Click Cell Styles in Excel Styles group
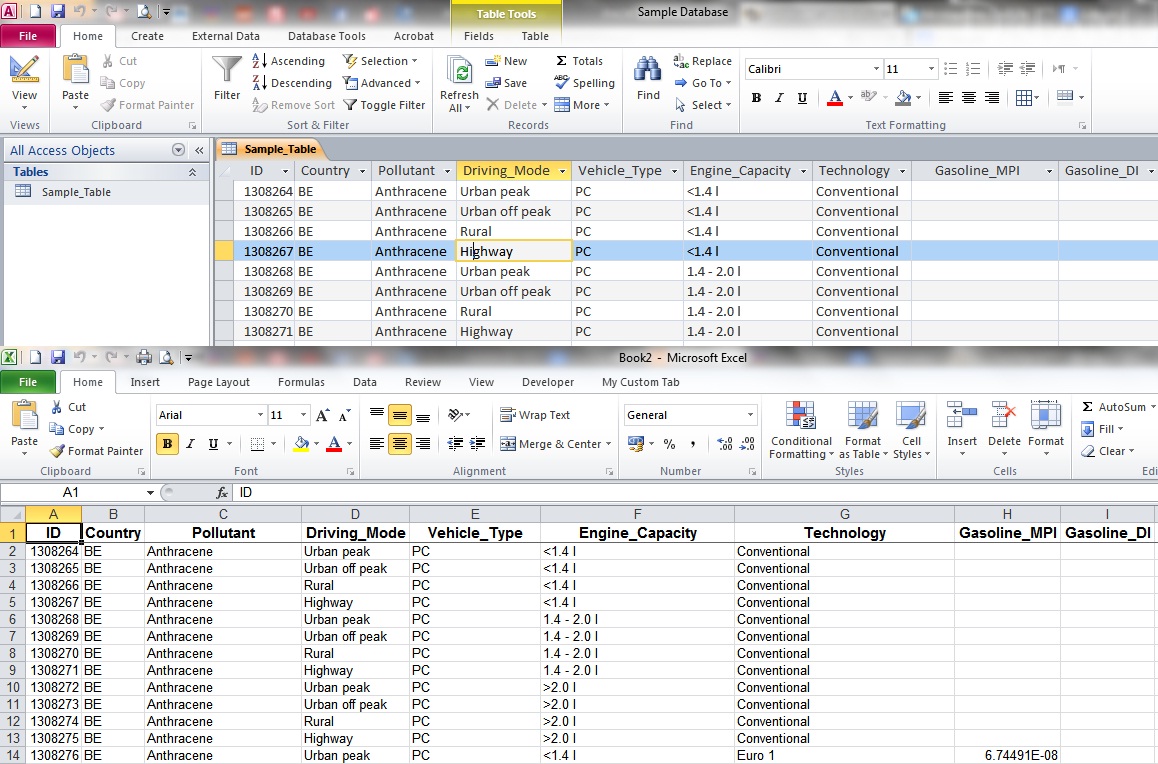The width and height of the screenshot is (1158, 764). click(911, 431)
